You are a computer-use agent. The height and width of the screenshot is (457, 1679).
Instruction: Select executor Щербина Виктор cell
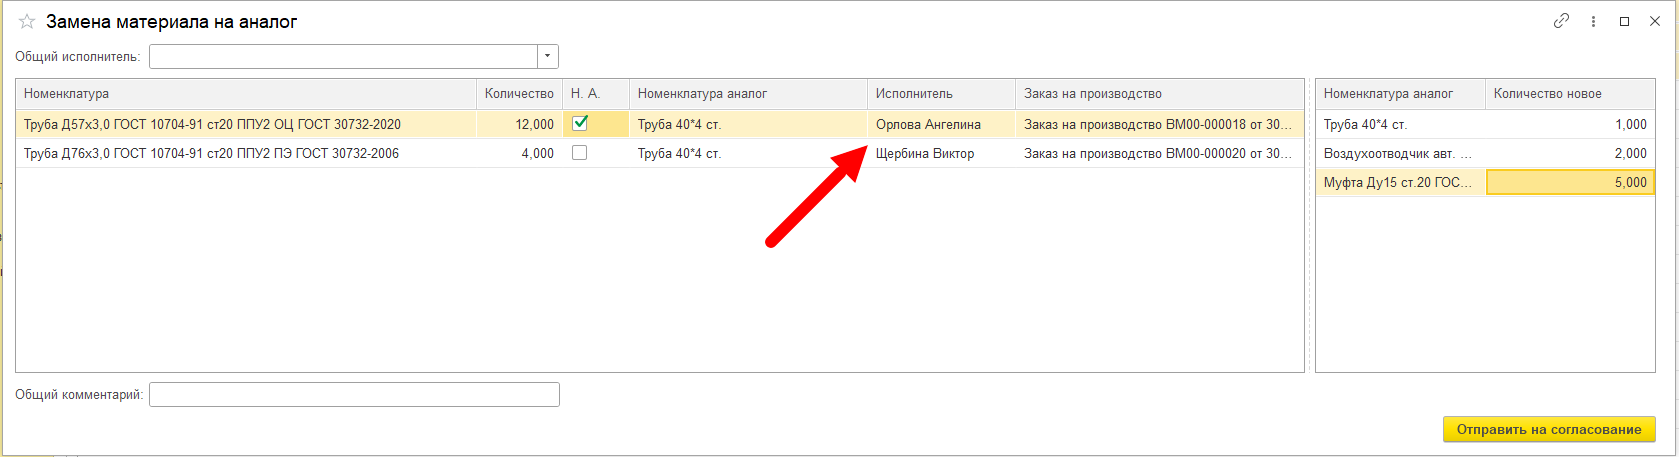(941, 153)
